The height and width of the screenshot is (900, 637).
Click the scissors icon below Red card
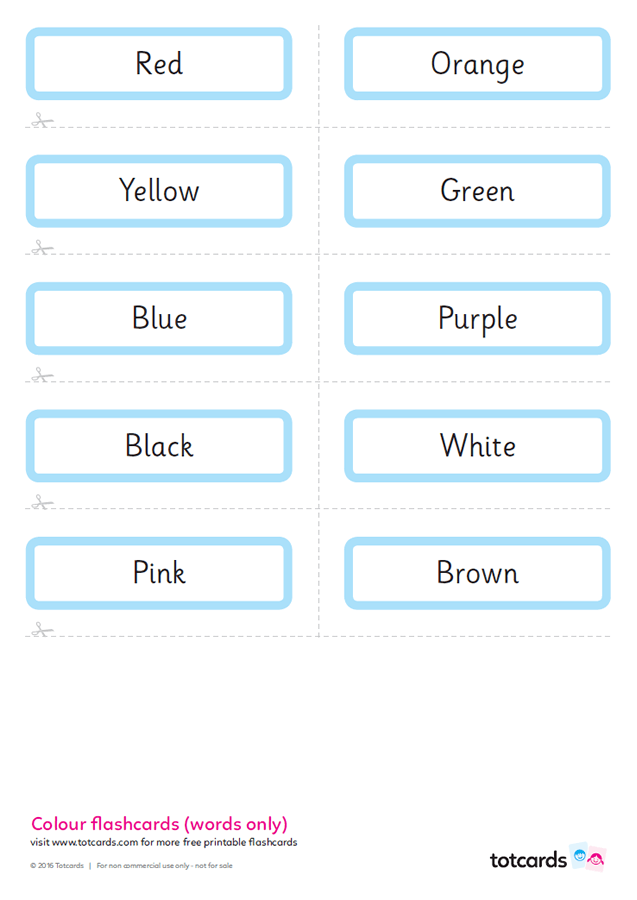tap(40, 121)
